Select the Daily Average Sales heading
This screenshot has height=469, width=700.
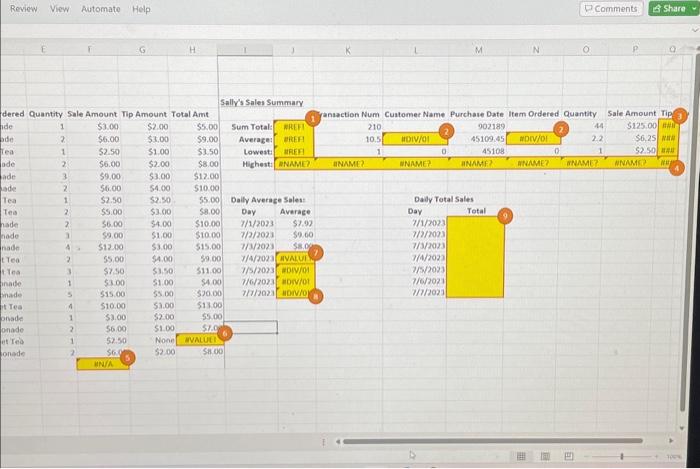(x=268, y=199)
